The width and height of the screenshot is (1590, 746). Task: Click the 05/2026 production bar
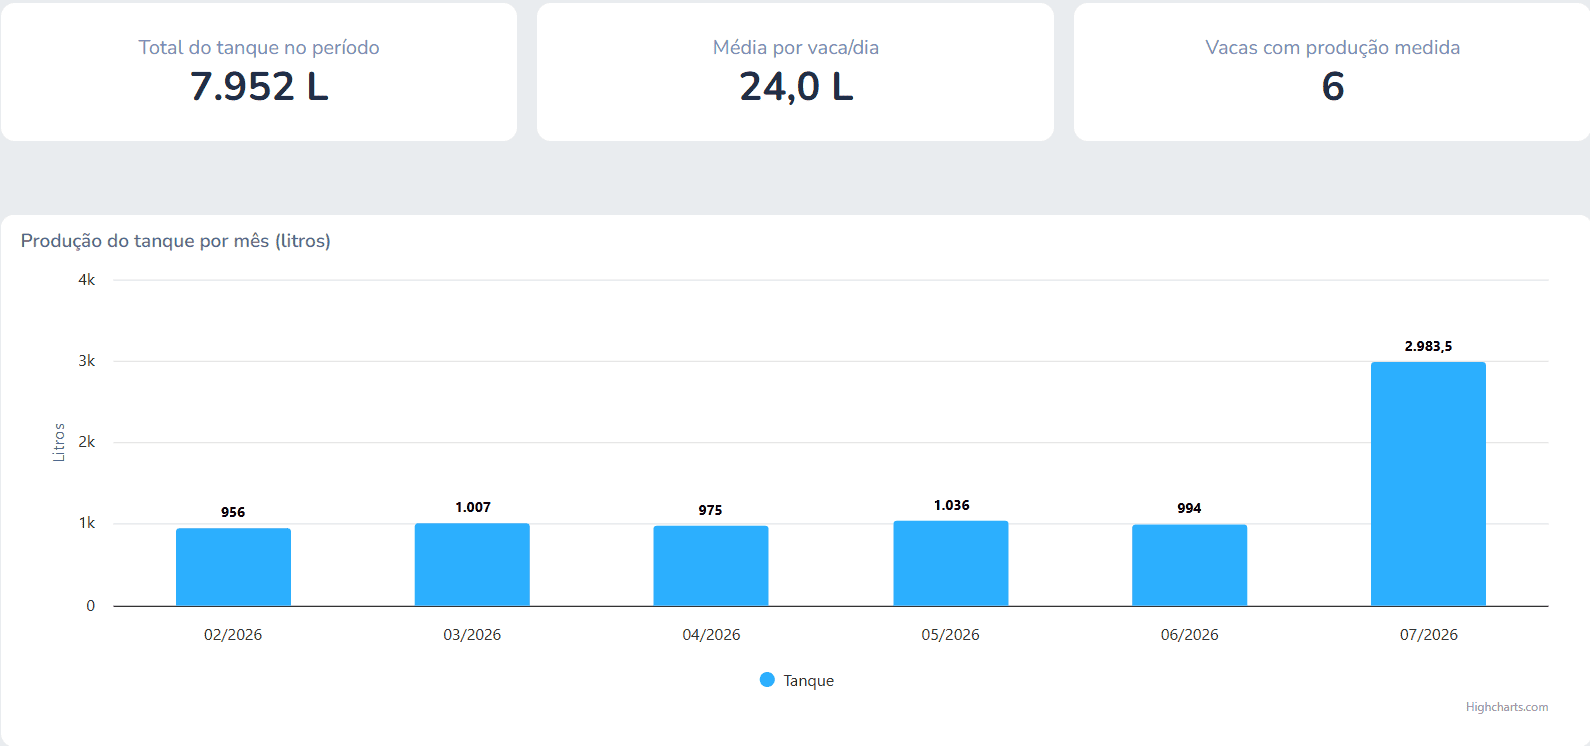point(951,563)
